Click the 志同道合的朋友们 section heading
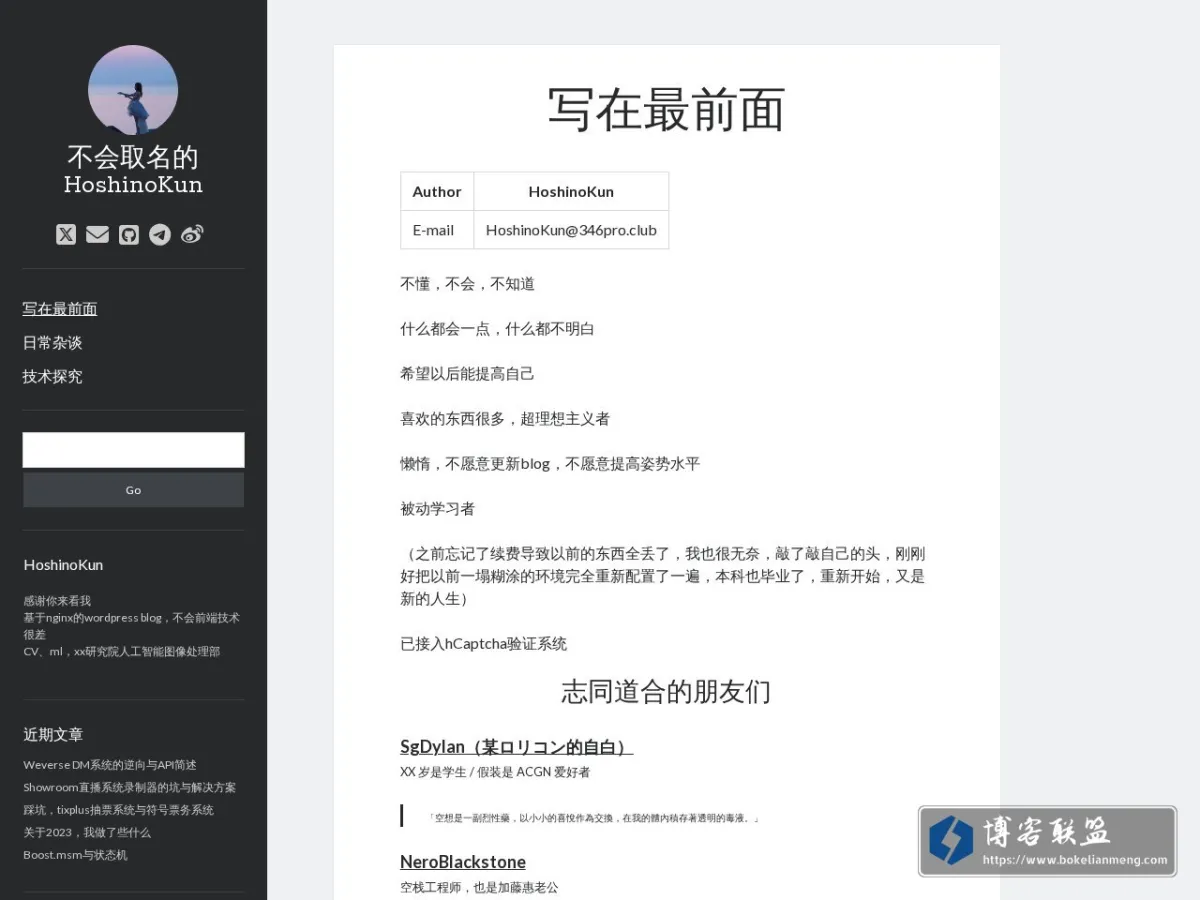 (666, 692)
